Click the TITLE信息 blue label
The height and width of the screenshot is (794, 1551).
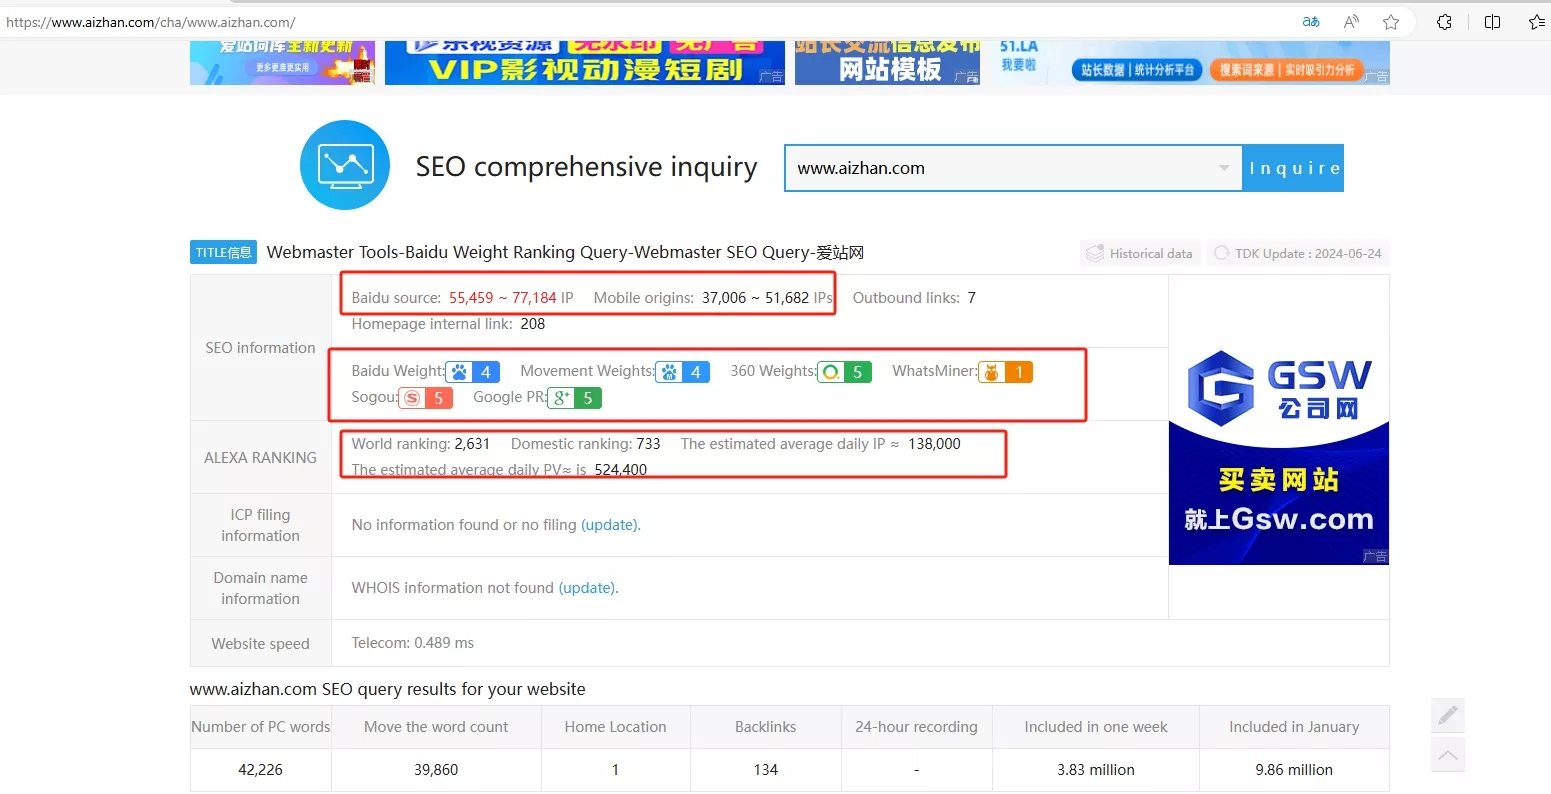point(223,253)
